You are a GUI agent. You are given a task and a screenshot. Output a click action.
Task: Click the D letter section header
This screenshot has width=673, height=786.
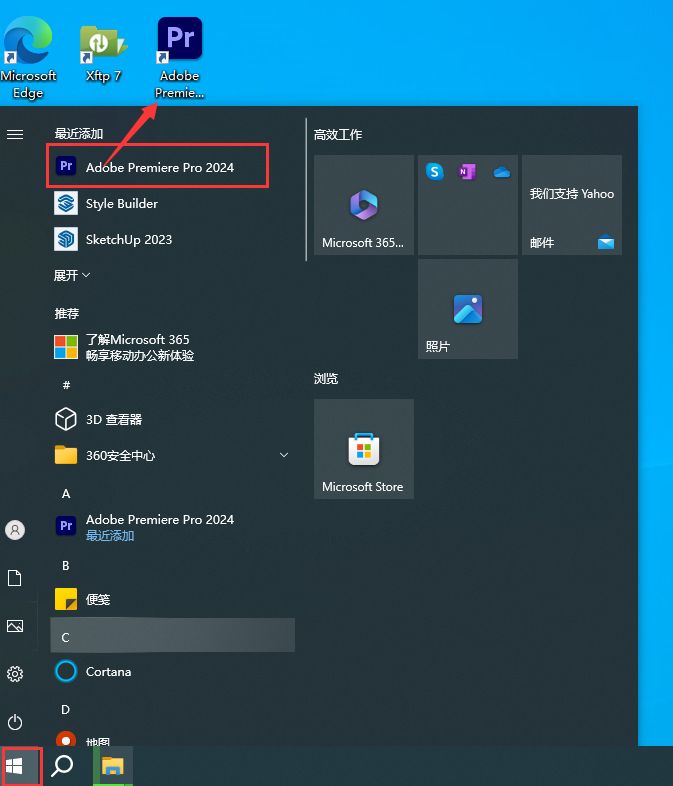coord(66,709)
